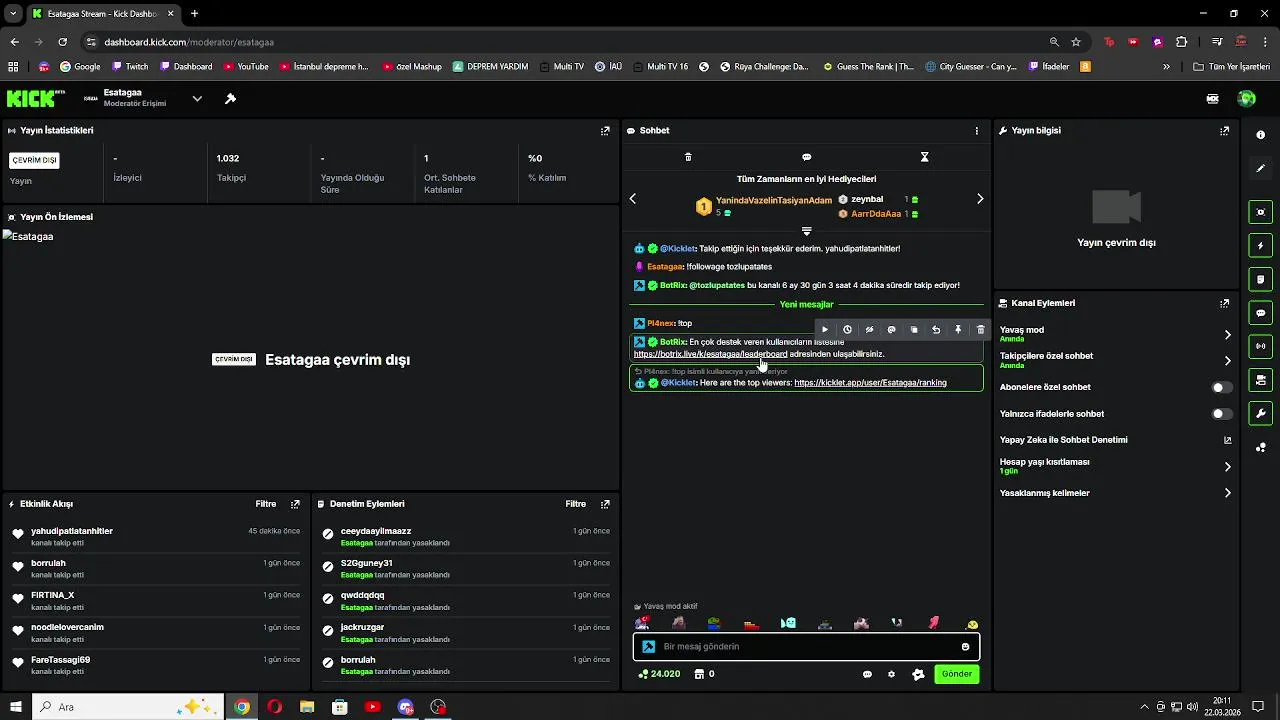Open the YouTube bookmark in bookmarks bar
Image resolution: width=1280 pixels, height=720 pixels.
(245, 67)
